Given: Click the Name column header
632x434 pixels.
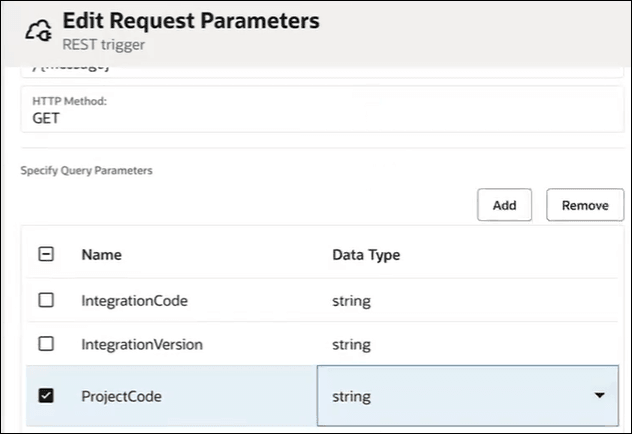Looking at the screenshot, I should point(101,255).
